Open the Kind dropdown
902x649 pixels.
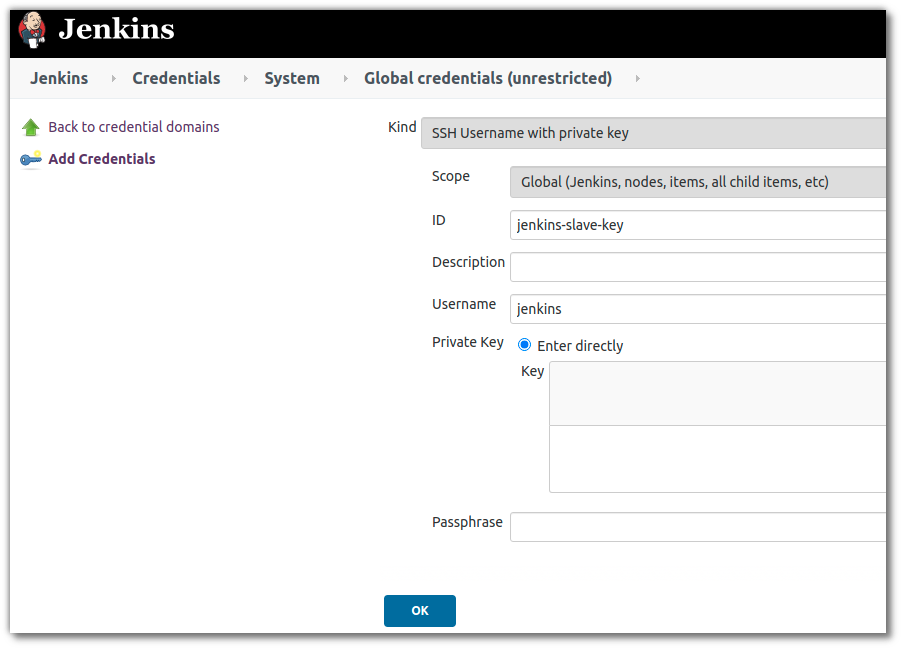click(653, 133)
